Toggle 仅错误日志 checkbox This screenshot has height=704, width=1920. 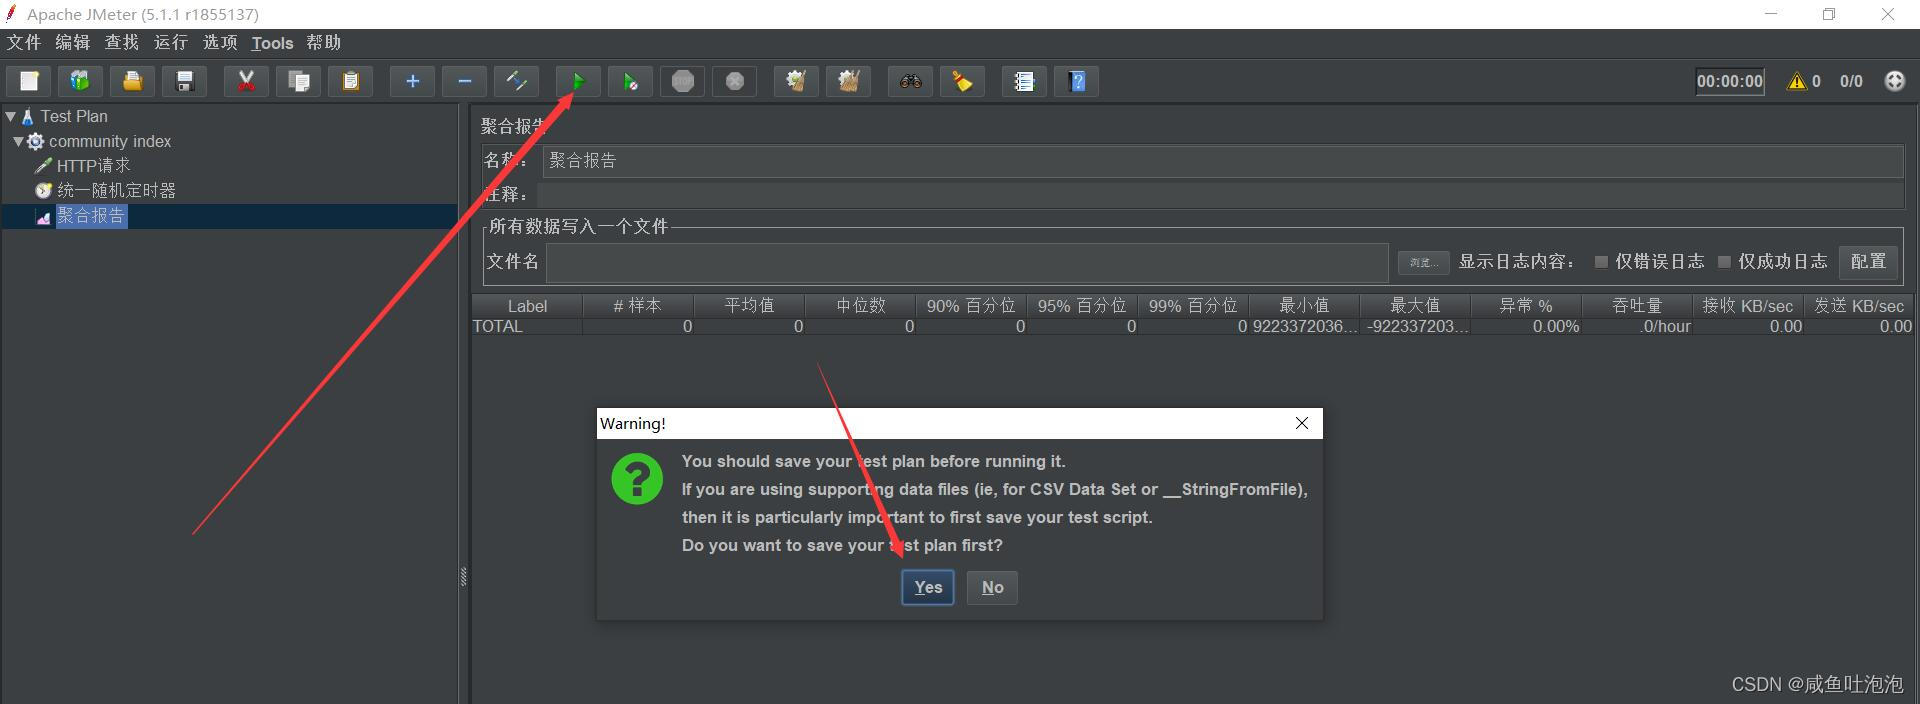pos(1601,262)
